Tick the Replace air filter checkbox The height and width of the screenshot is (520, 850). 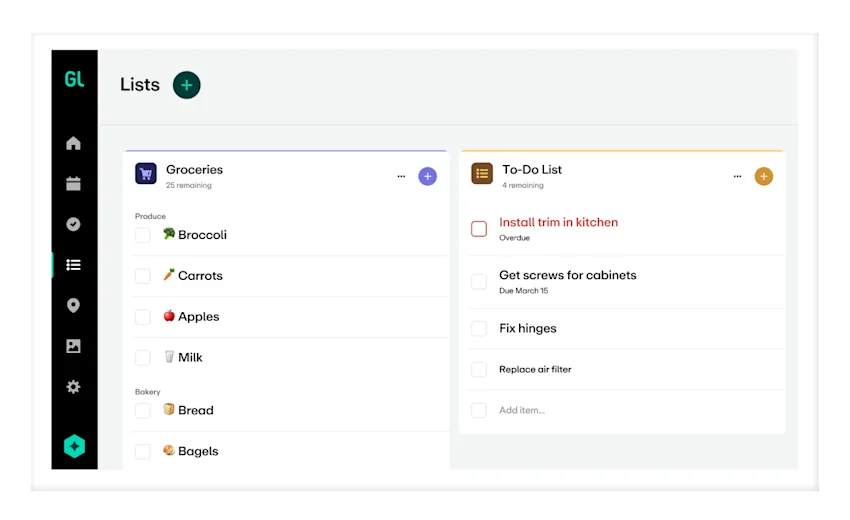point(479,369)
